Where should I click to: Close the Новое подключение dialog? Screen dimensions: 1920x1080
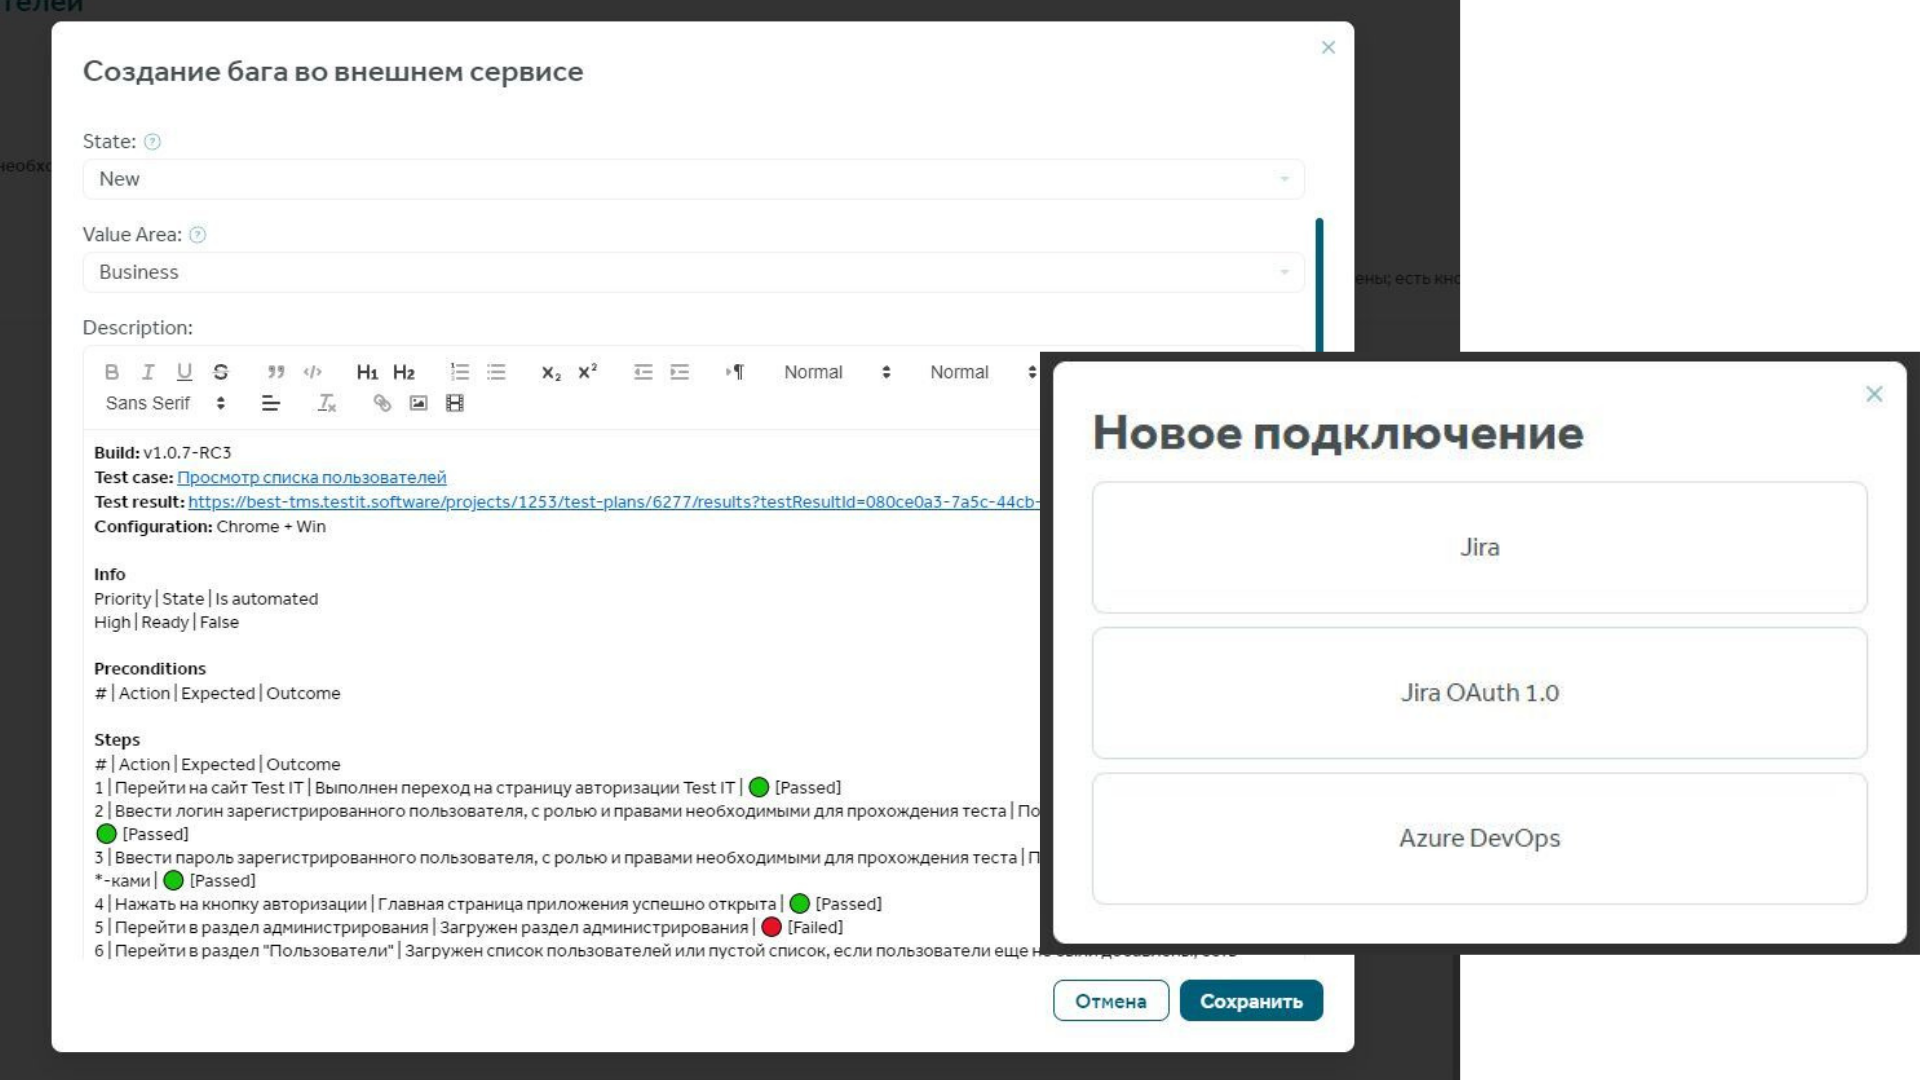click(1874, 394)
